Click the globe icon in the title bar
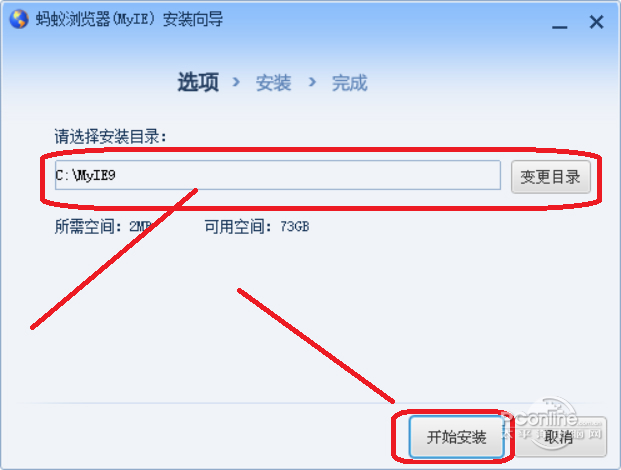 19,19
